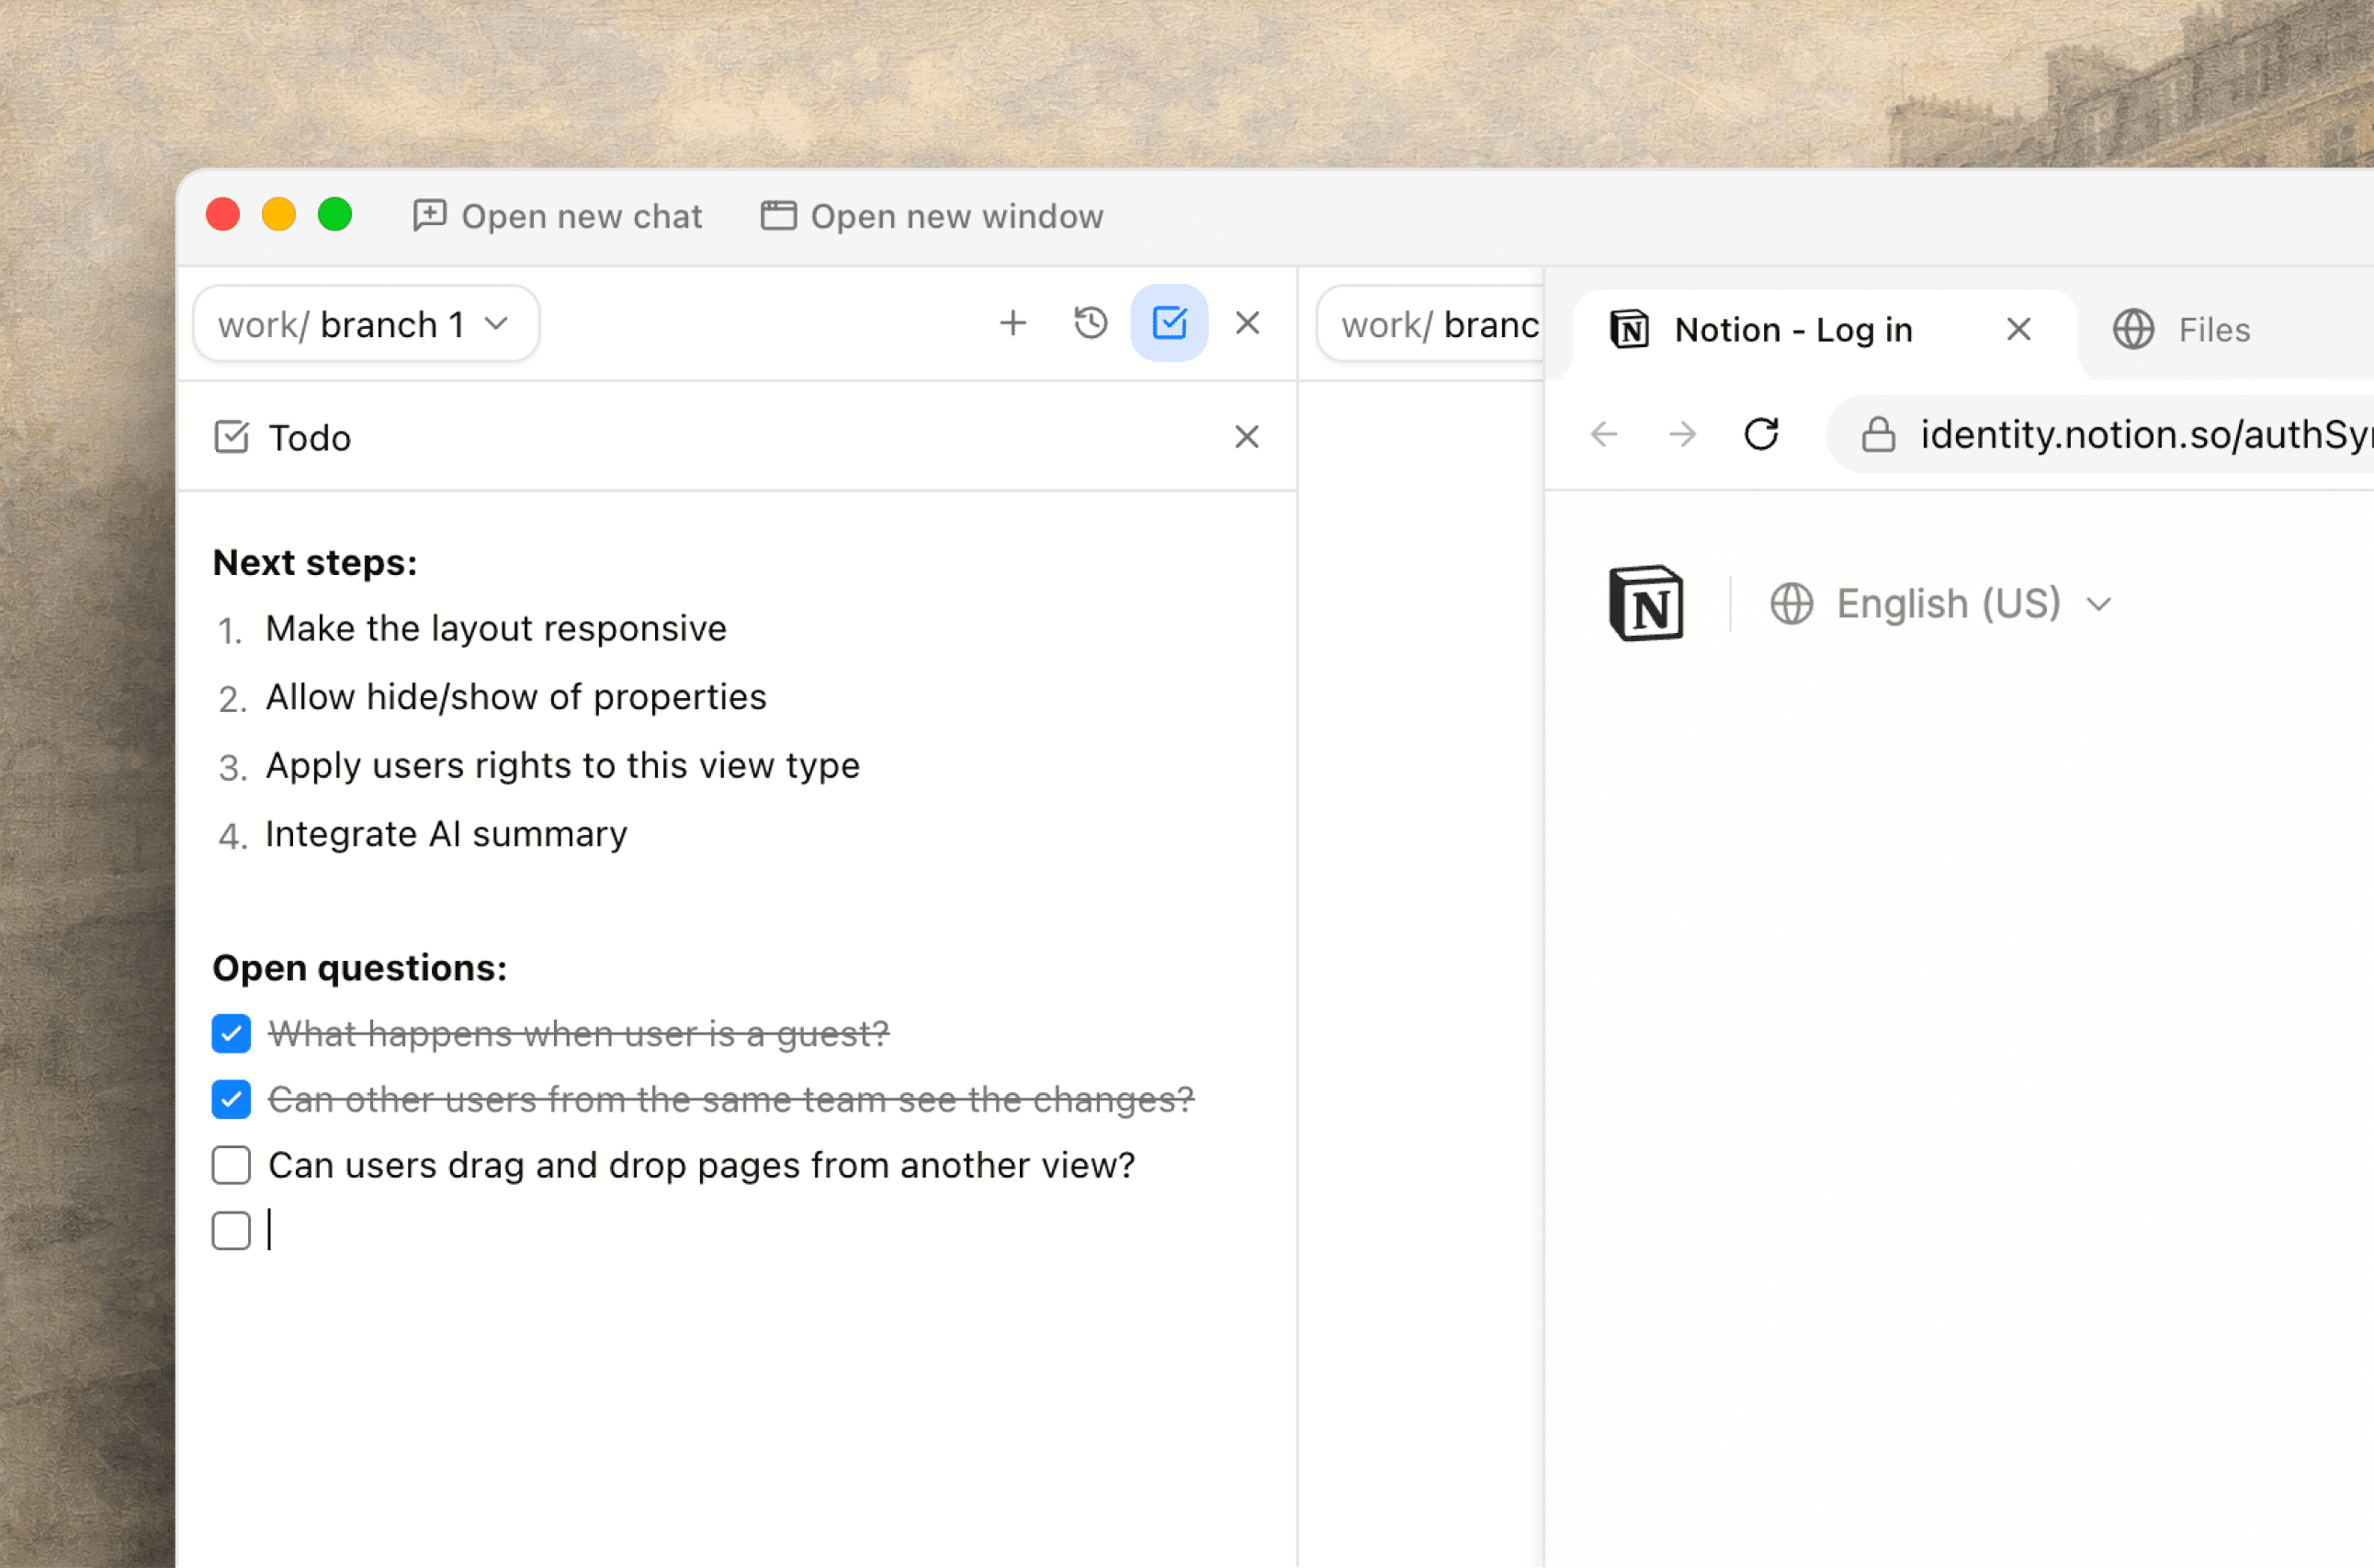Switch to the Notion - Log in tab

[x=1792, y=330]
